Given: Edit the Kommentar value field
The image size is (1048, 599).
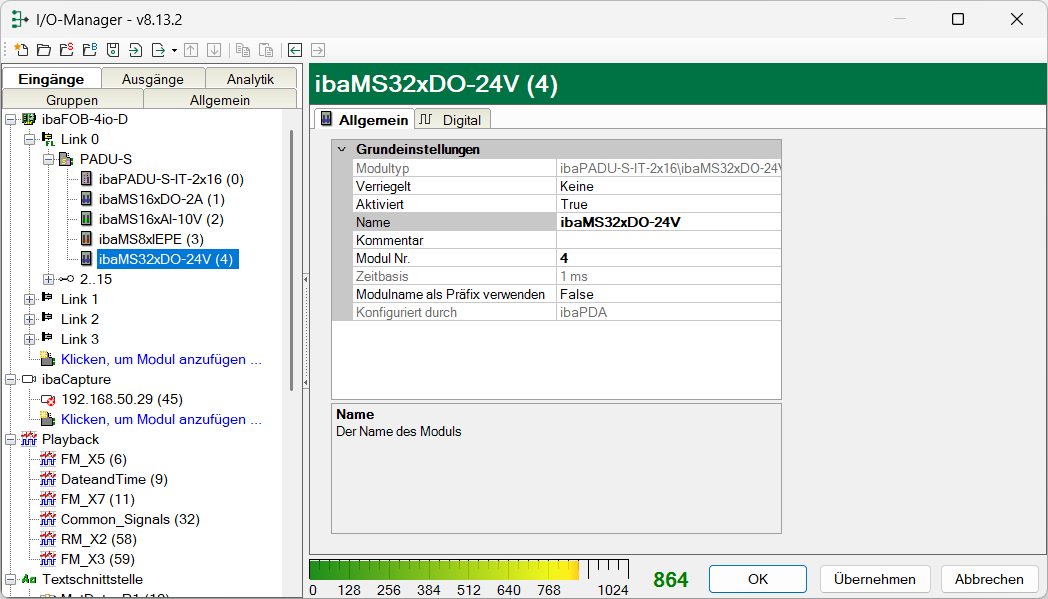Looking at the screenshot, I should 667,240.
